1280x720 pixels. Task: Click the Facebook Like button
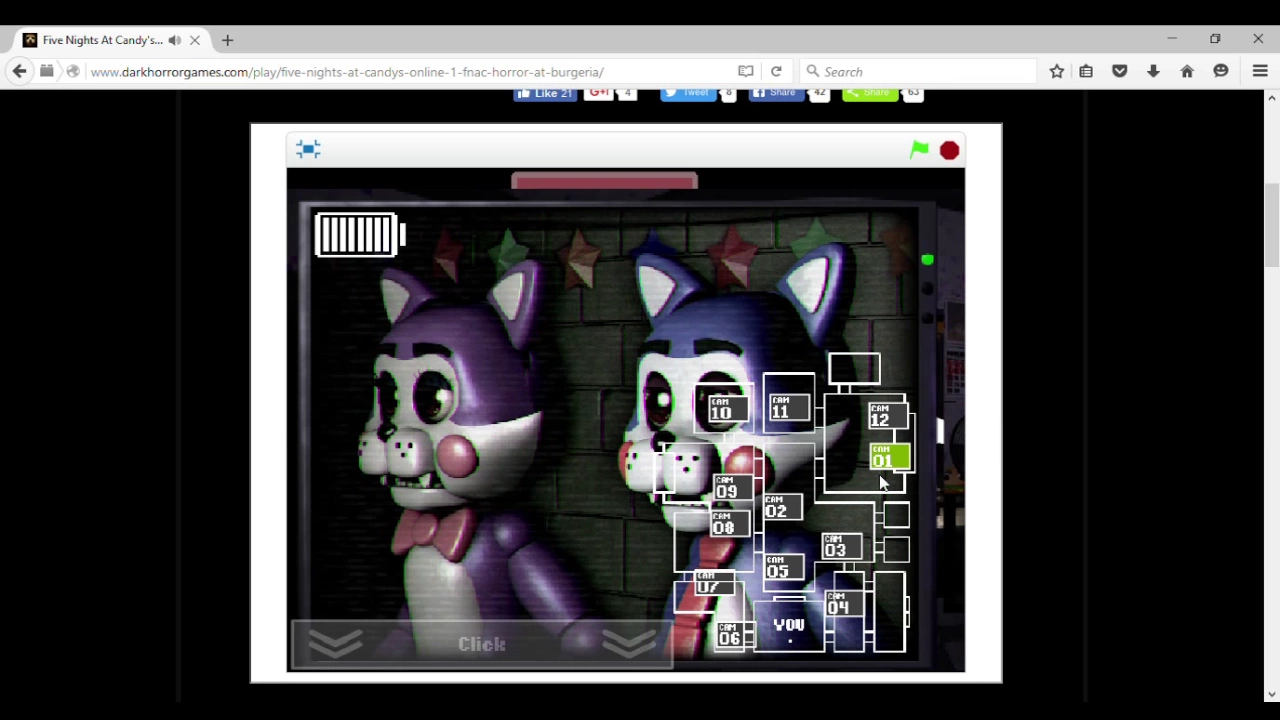[x=546, y=93]
